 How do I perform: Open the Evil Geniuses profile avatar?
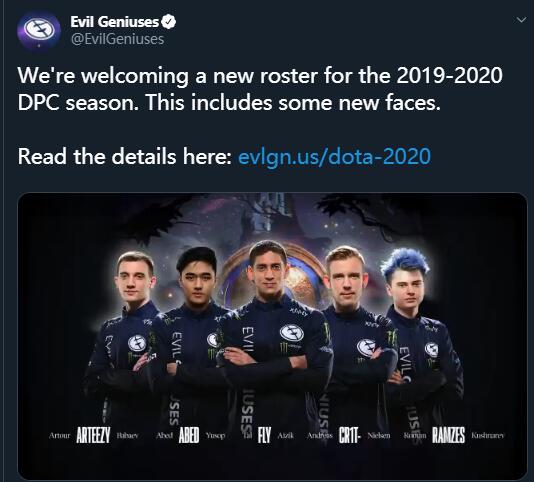[x=39, y=31]
